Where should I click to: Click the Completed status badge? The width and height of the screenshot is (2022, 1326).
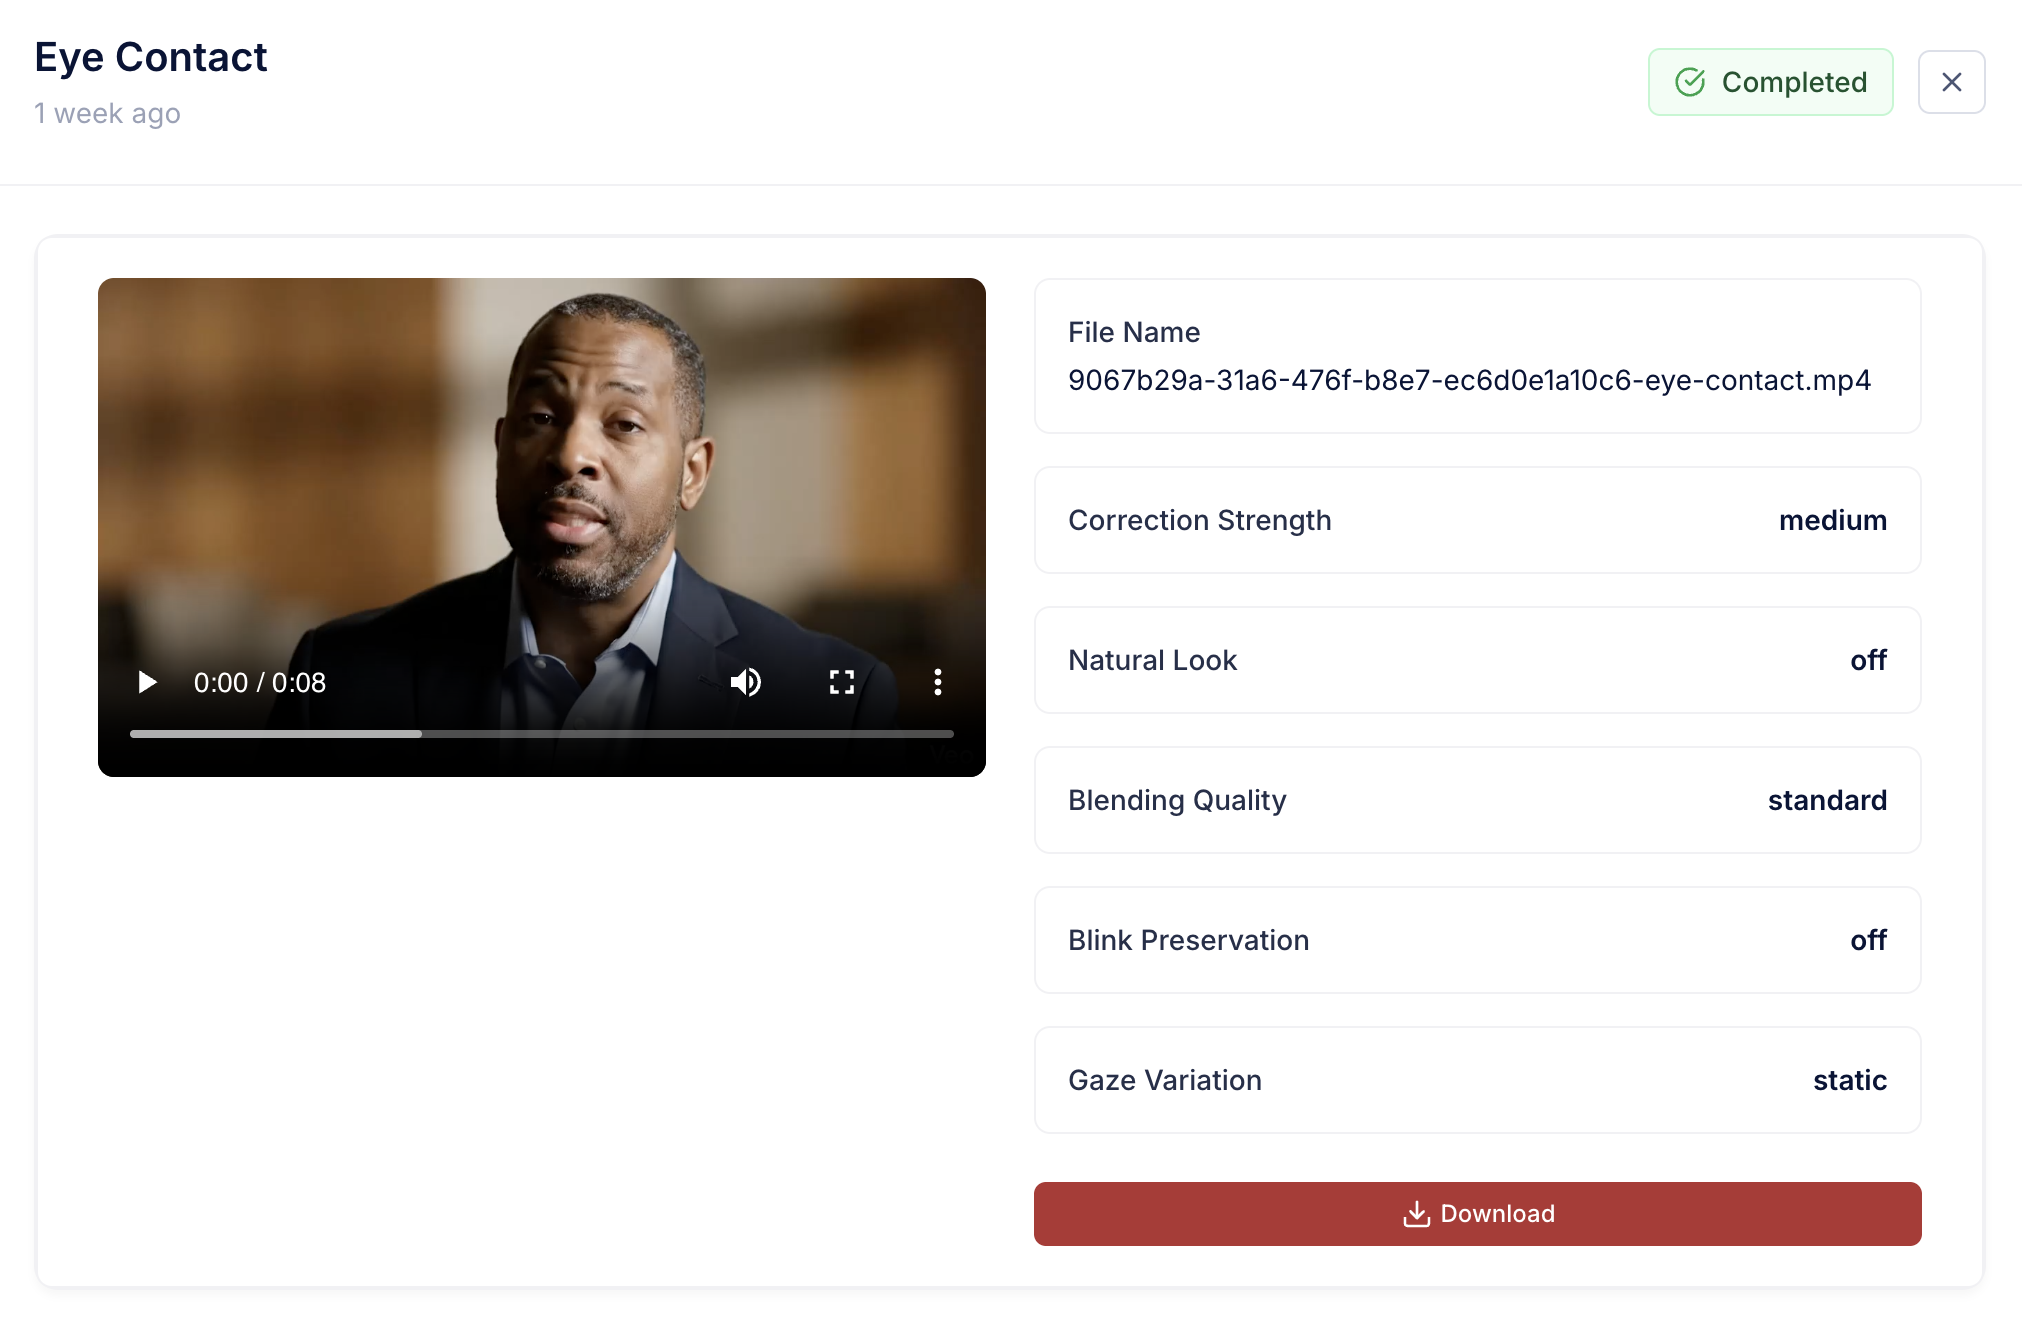coord(1770,82)
